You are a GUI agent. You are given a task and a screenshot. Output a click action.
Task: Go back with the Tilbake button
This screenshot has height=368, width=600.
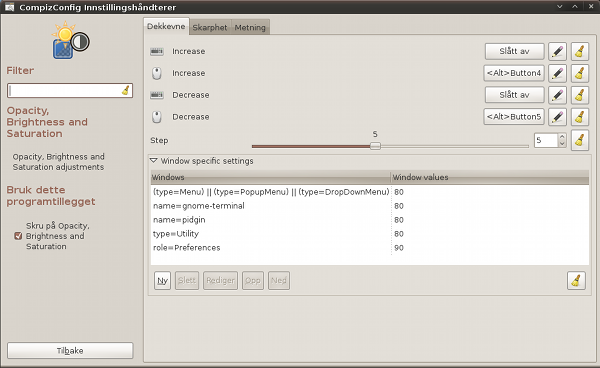pyautogui.click(x=70, y=350)
